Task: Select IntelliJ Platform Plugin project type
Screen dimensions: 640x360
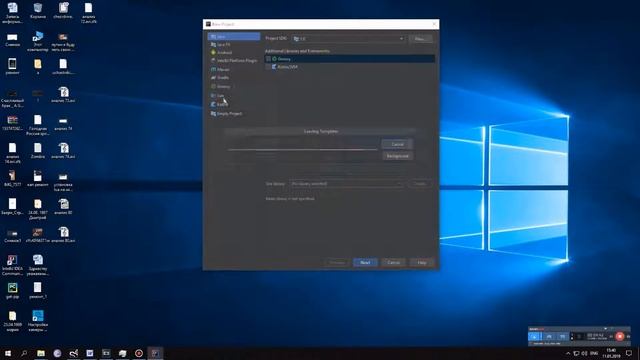Action: point(233,60)
